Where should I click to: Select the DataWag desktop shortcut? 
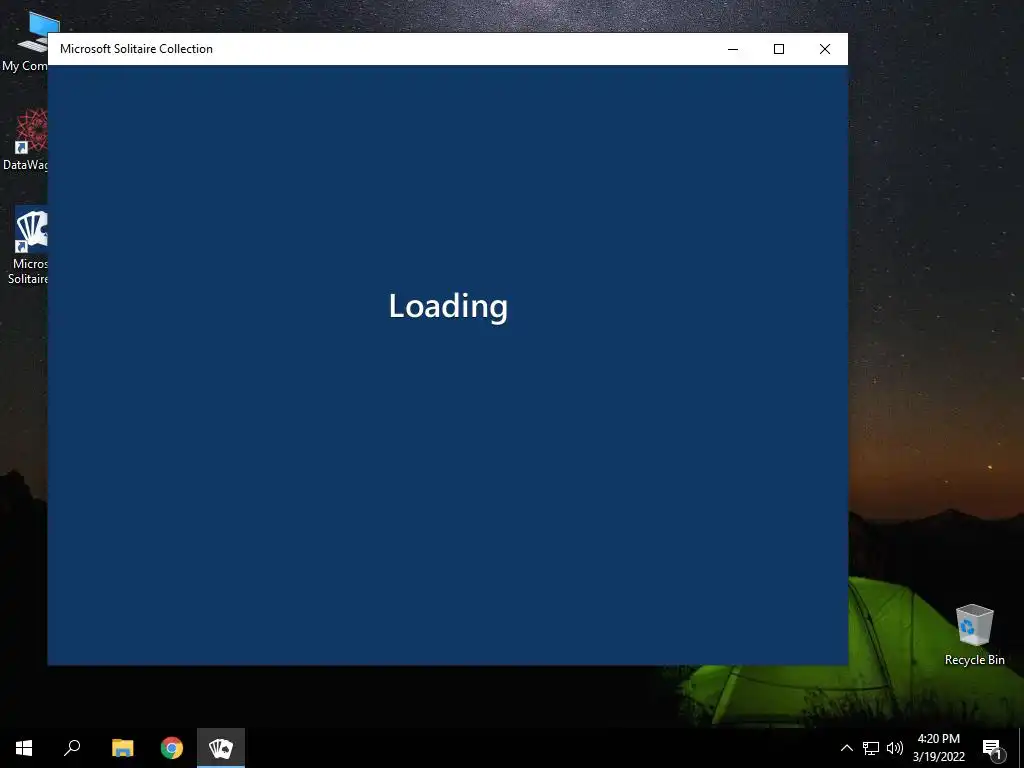pyautogui.click(x=25, y=140)
